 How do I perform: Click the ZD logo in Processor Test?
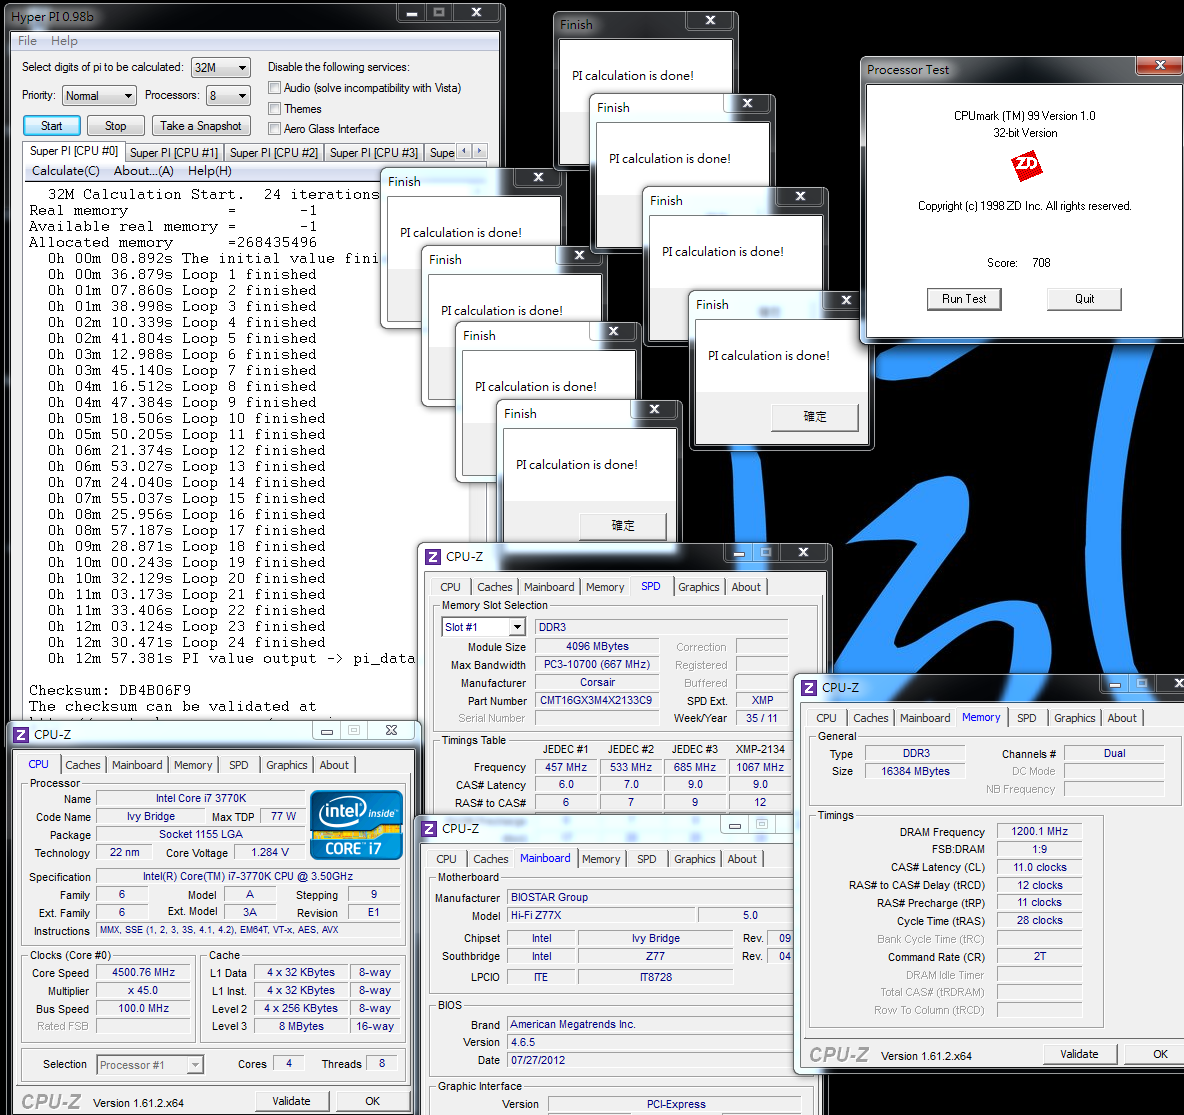1026,166
